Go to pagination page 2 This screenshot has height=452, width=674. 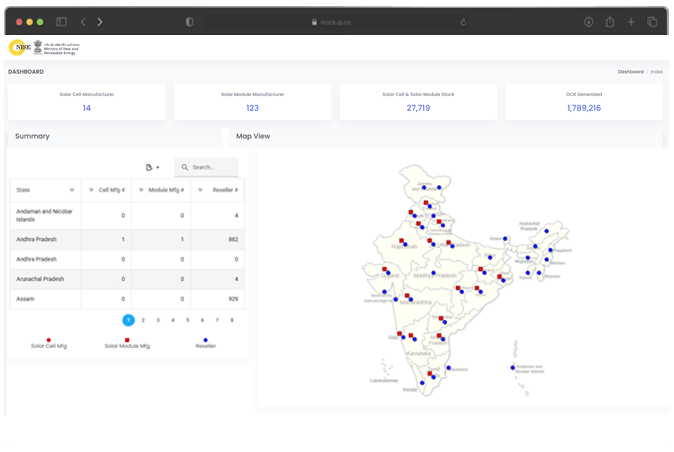point(143,320)
